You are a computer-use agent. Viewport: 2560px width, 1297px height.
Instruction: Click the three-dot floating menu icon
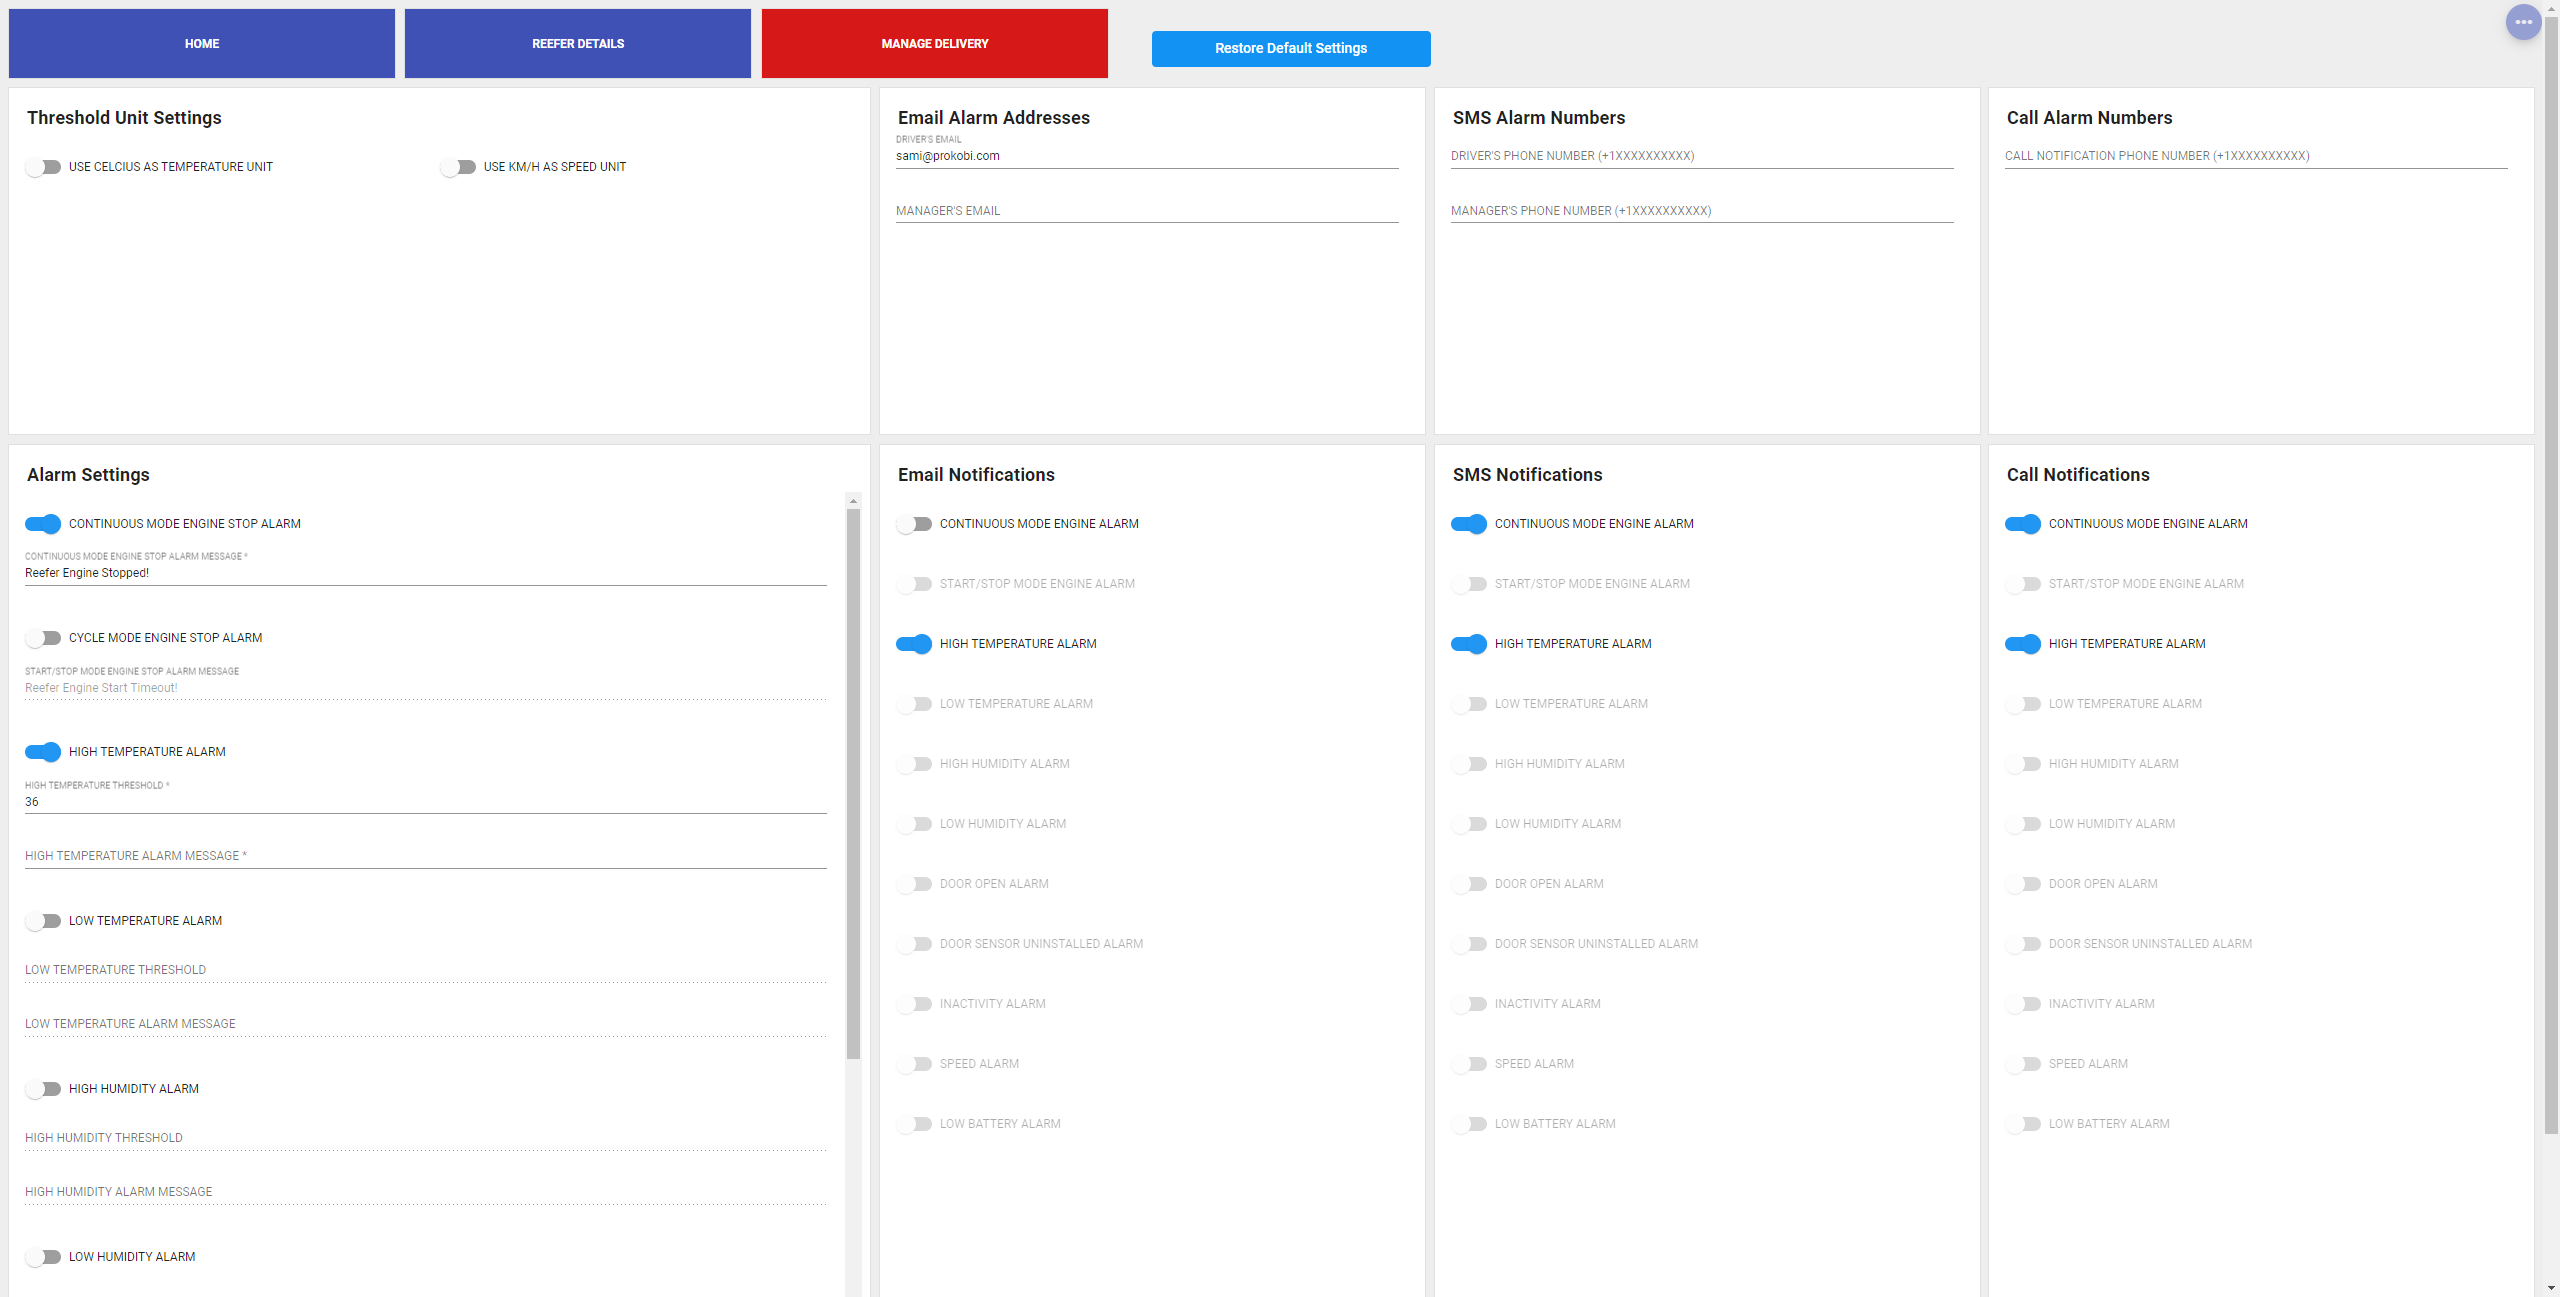[2523, 22]
